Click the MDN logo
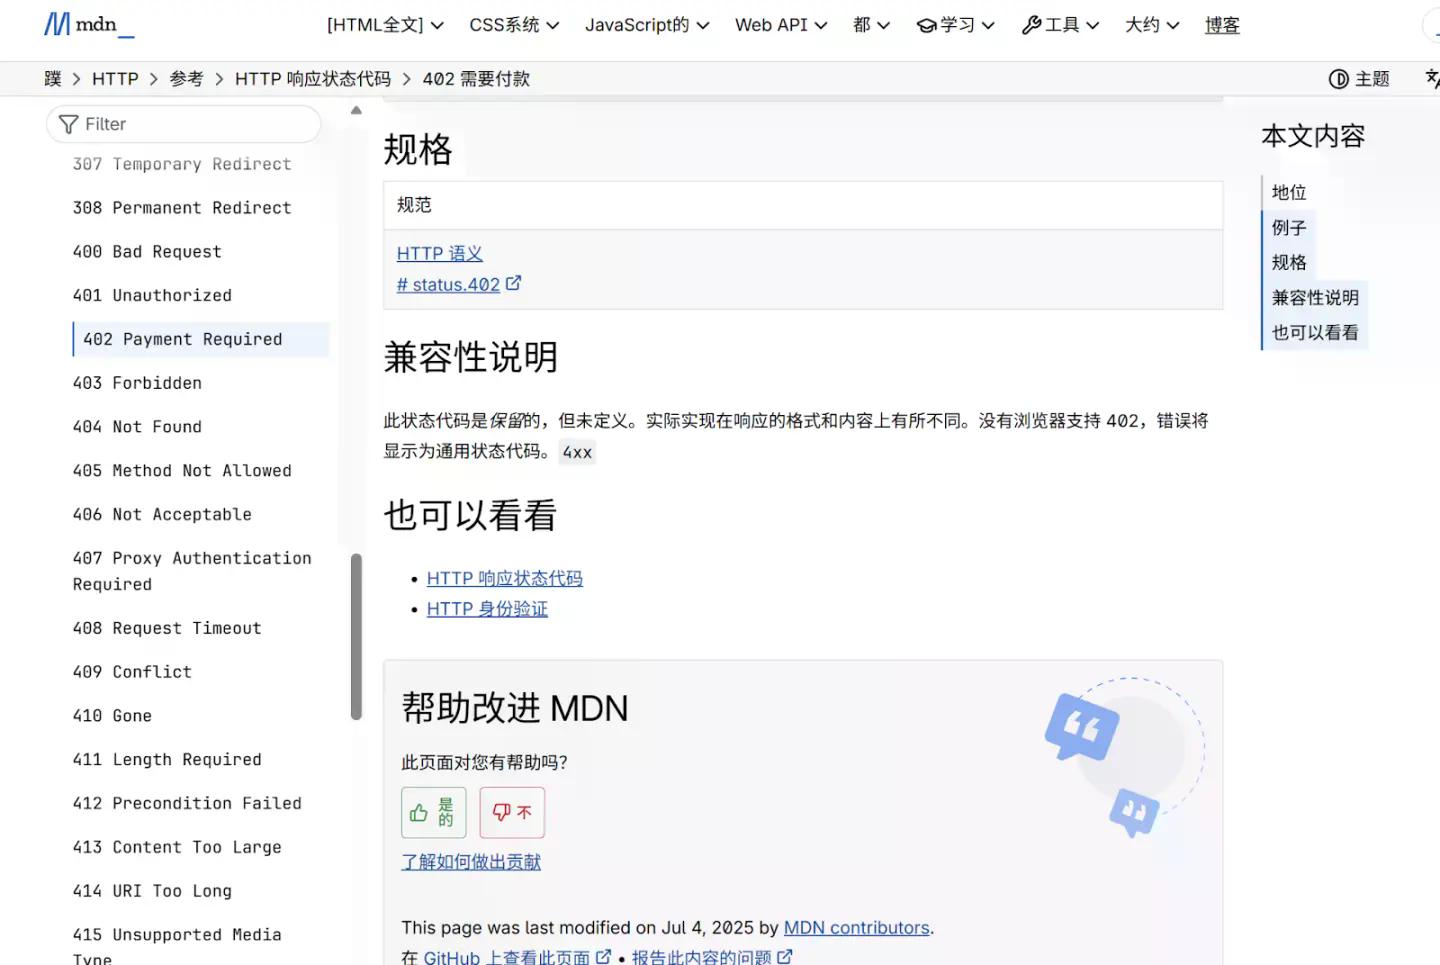 point(88,24)
